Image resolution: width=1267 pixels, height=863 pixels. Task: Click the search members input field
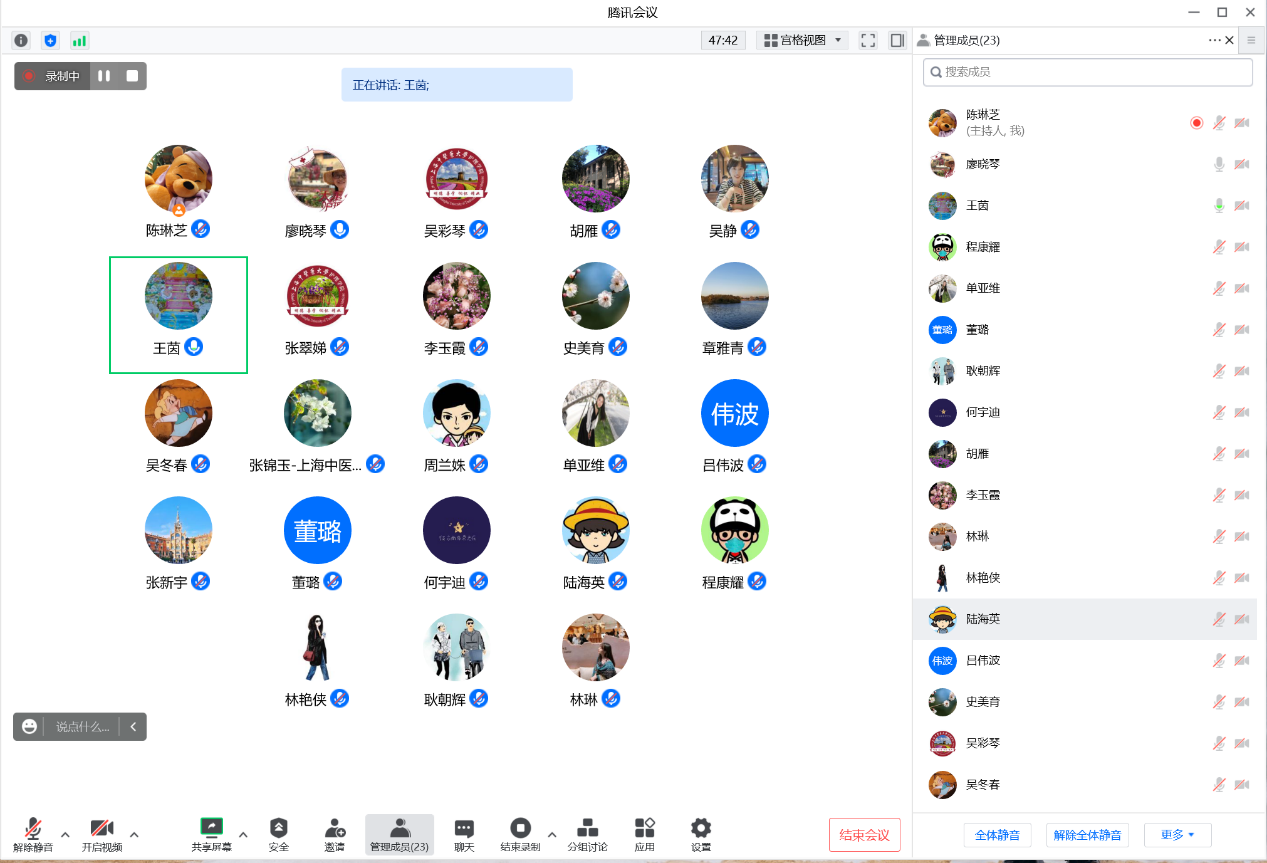(x=1088, y=72)
